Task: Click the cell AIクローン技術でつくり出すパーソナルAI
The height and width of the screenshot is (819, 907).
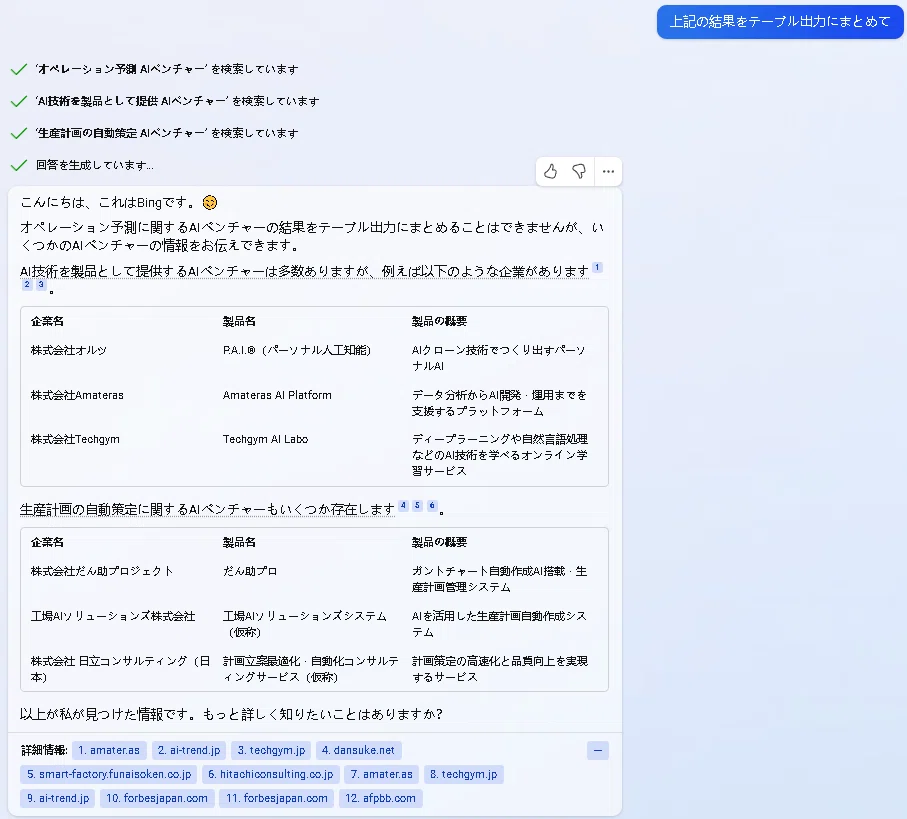Action: coord(499,358)
